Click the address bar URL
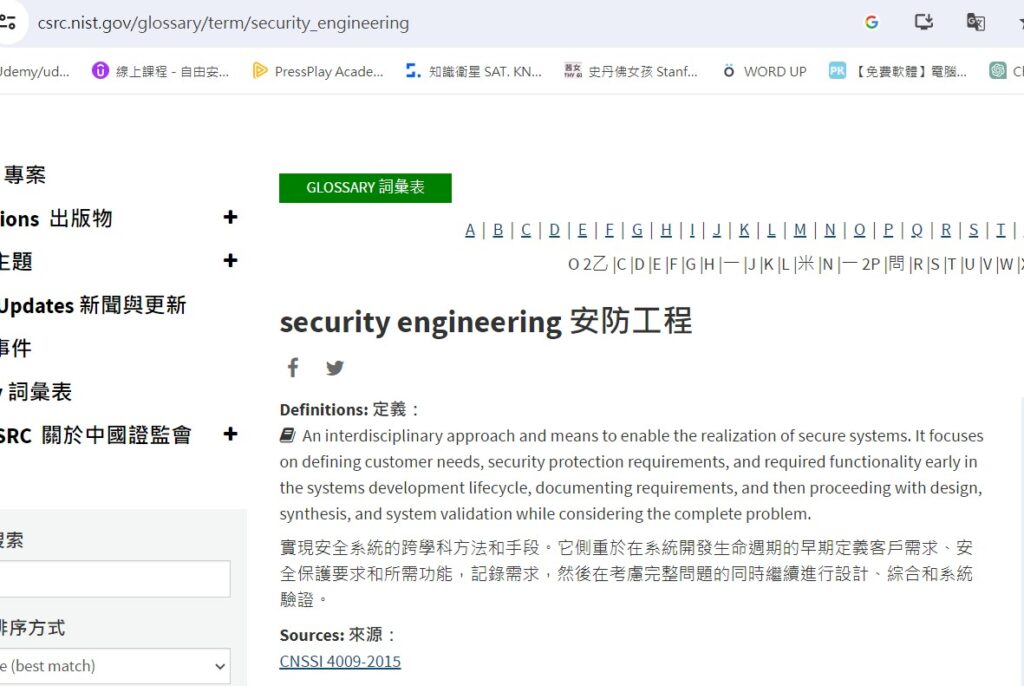The width and height of the screenshot is (1024, 686). pyautogui.click(x=223, y=22)
